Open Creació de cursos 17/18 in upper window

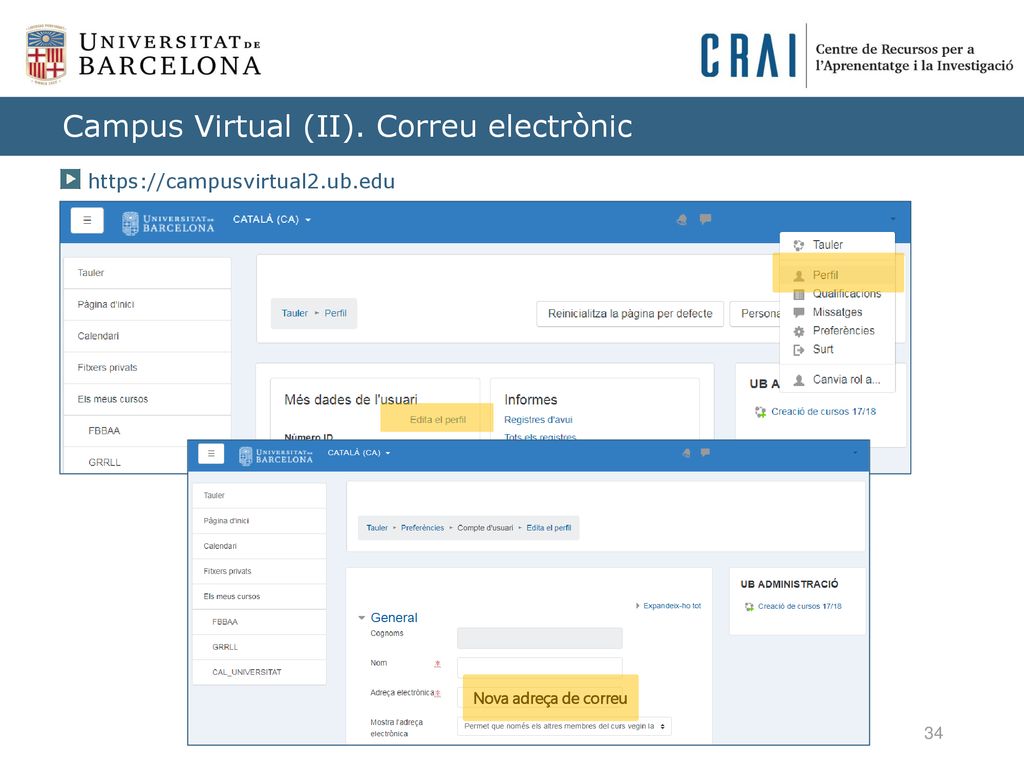point(824,411)
